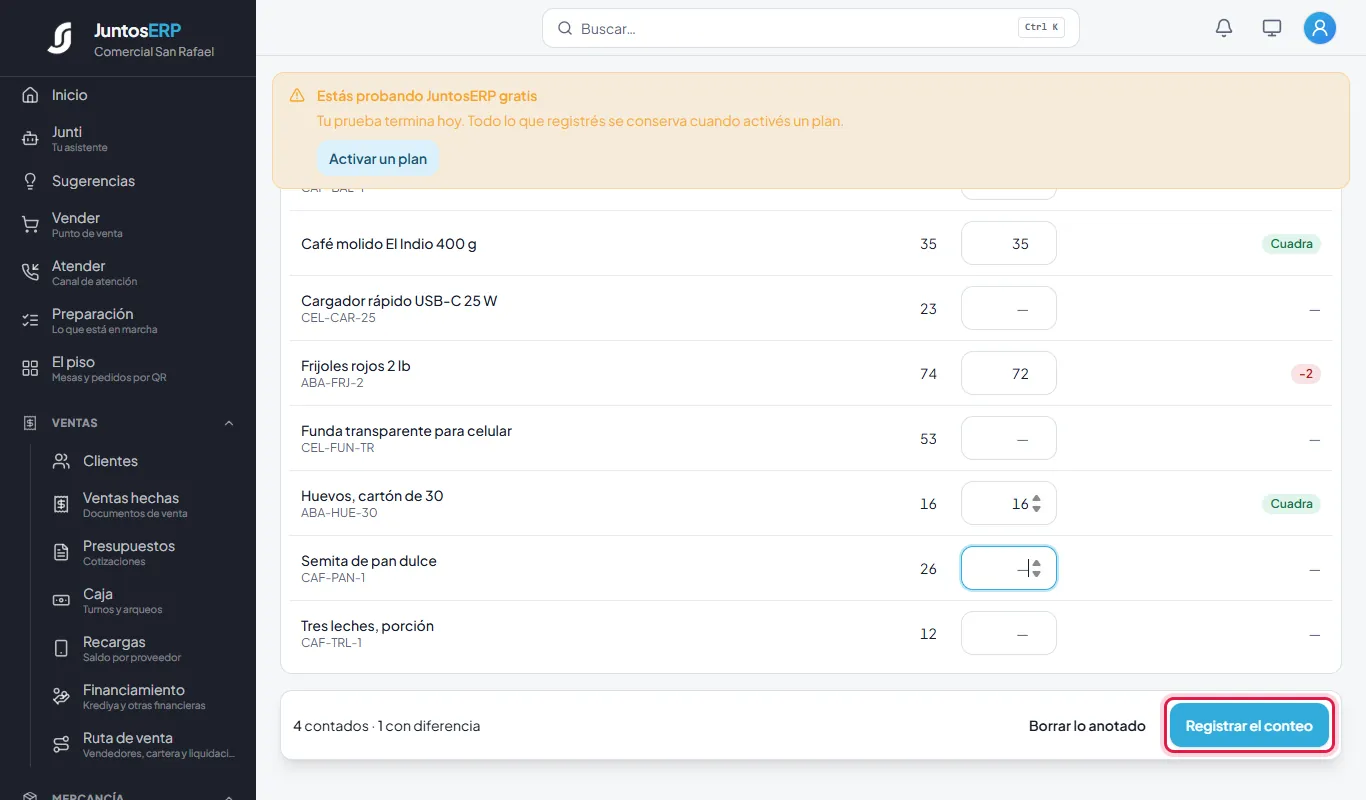Click the warning triangle in trial banner

297,96
